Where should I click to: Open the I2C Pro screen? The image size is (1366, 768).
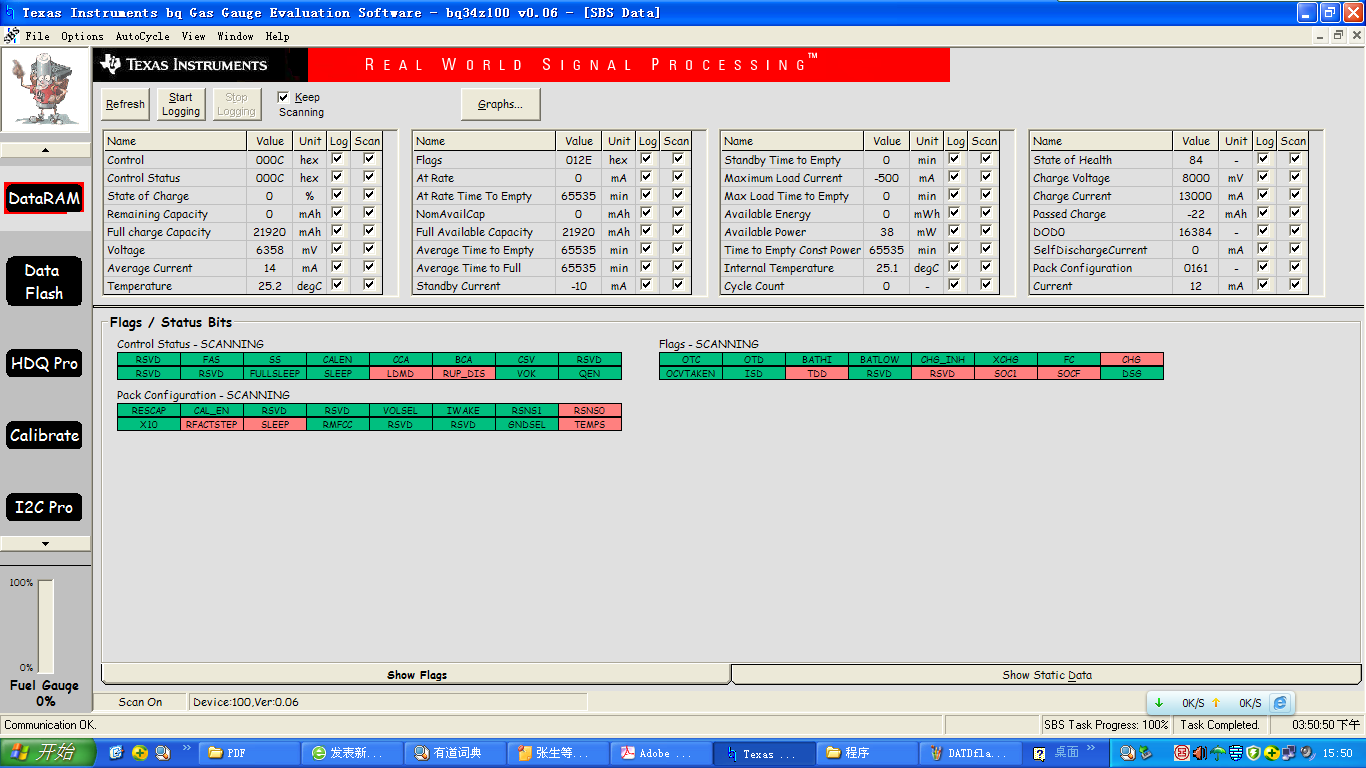(44, 507)
